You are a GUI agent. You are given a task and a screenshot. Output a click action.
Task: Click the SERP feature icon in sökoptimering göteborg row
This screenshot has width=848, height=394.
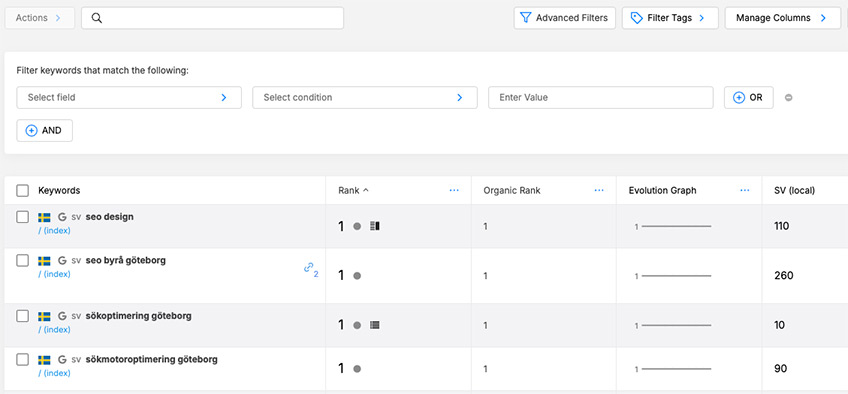point(375,325)
